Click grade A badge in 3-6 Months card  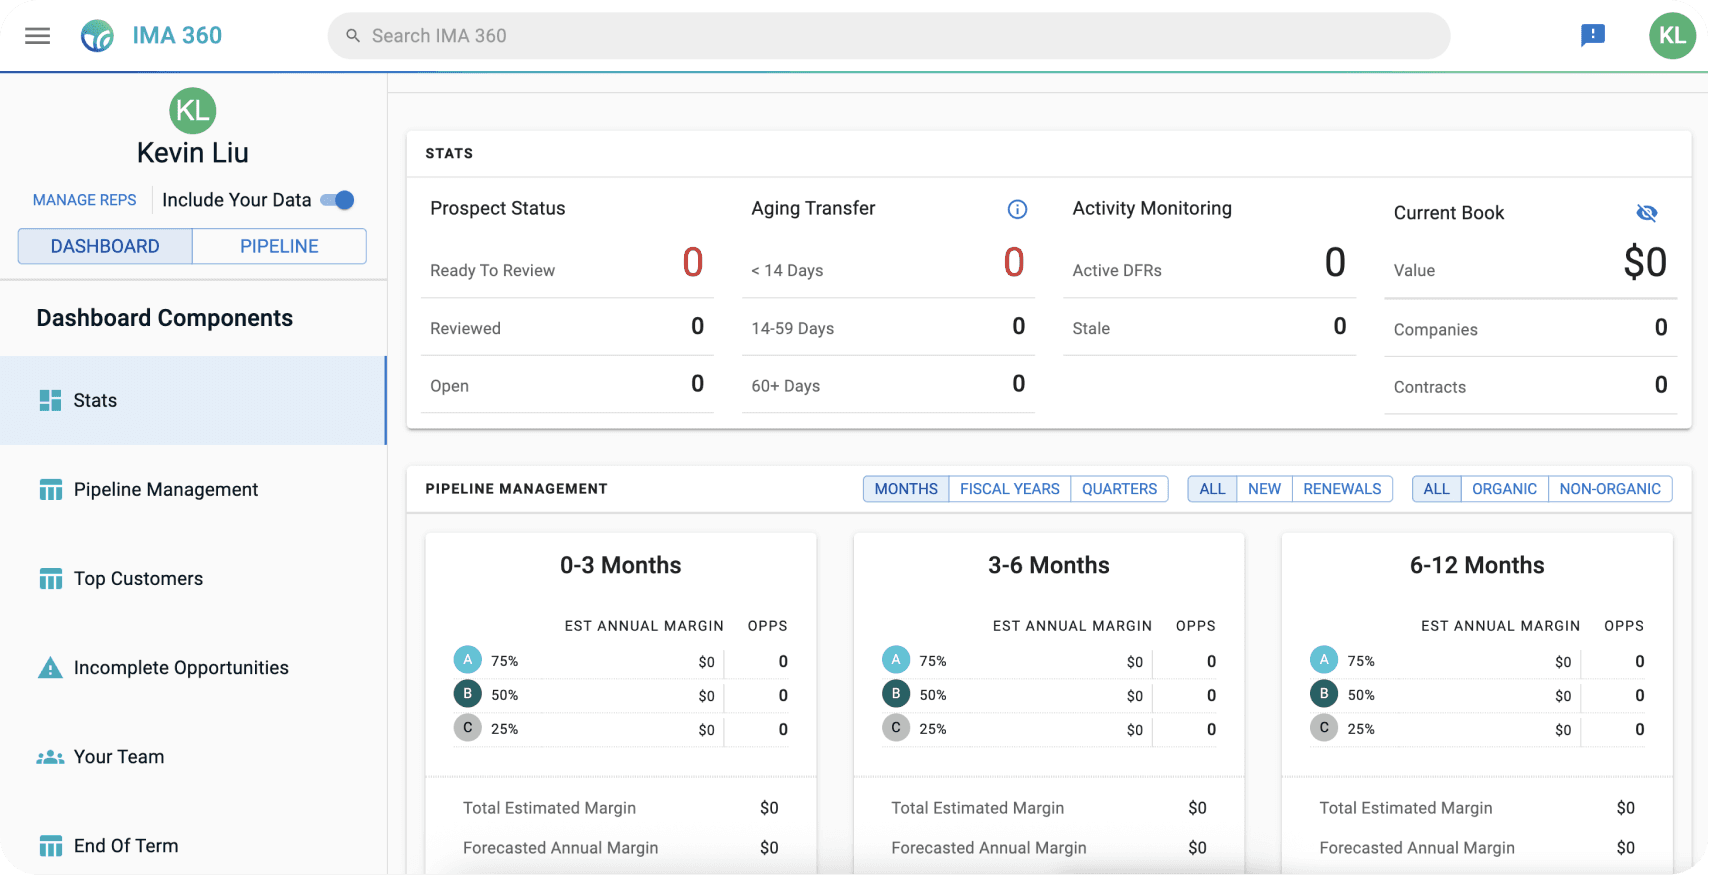pyautogui.click(x=896, y=660)
